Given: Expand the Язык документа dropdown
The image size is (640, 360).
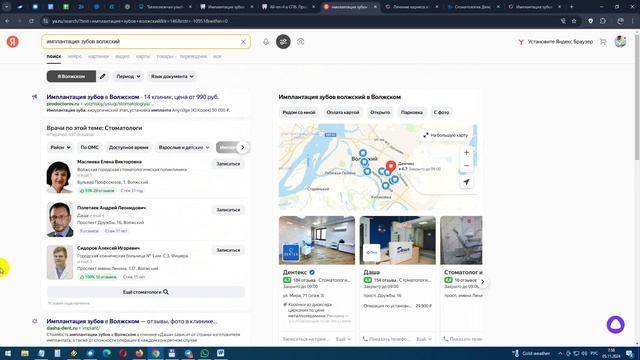Looking at the screenshot, I should click(172, 76).
